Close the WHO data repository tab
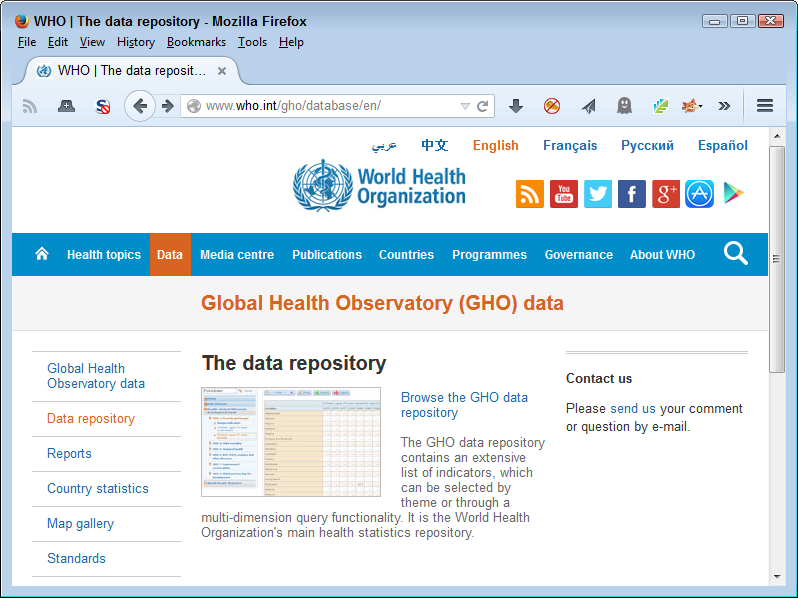This screenshot has width=798, height=598. coord(222,71)
